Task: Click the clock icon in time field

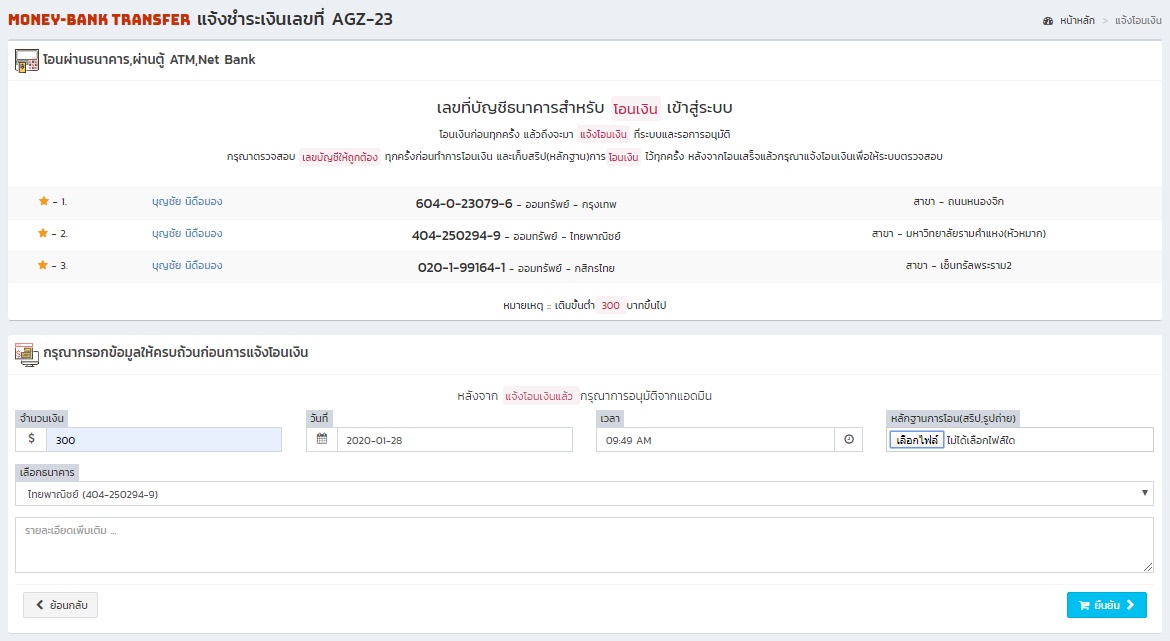Action: point(849,440)
